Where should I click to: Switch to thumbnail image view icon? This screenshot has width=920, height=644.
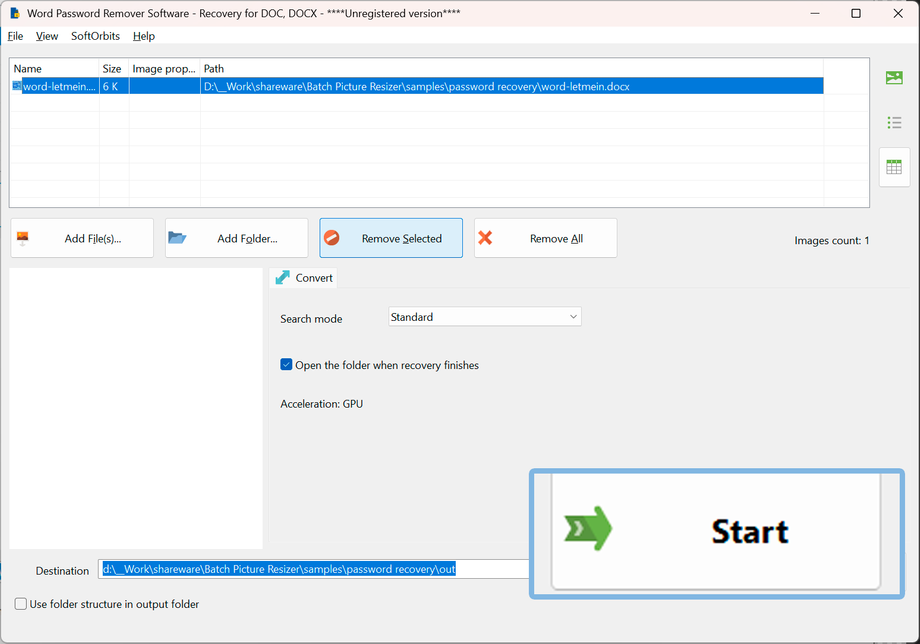pos(894,77)
